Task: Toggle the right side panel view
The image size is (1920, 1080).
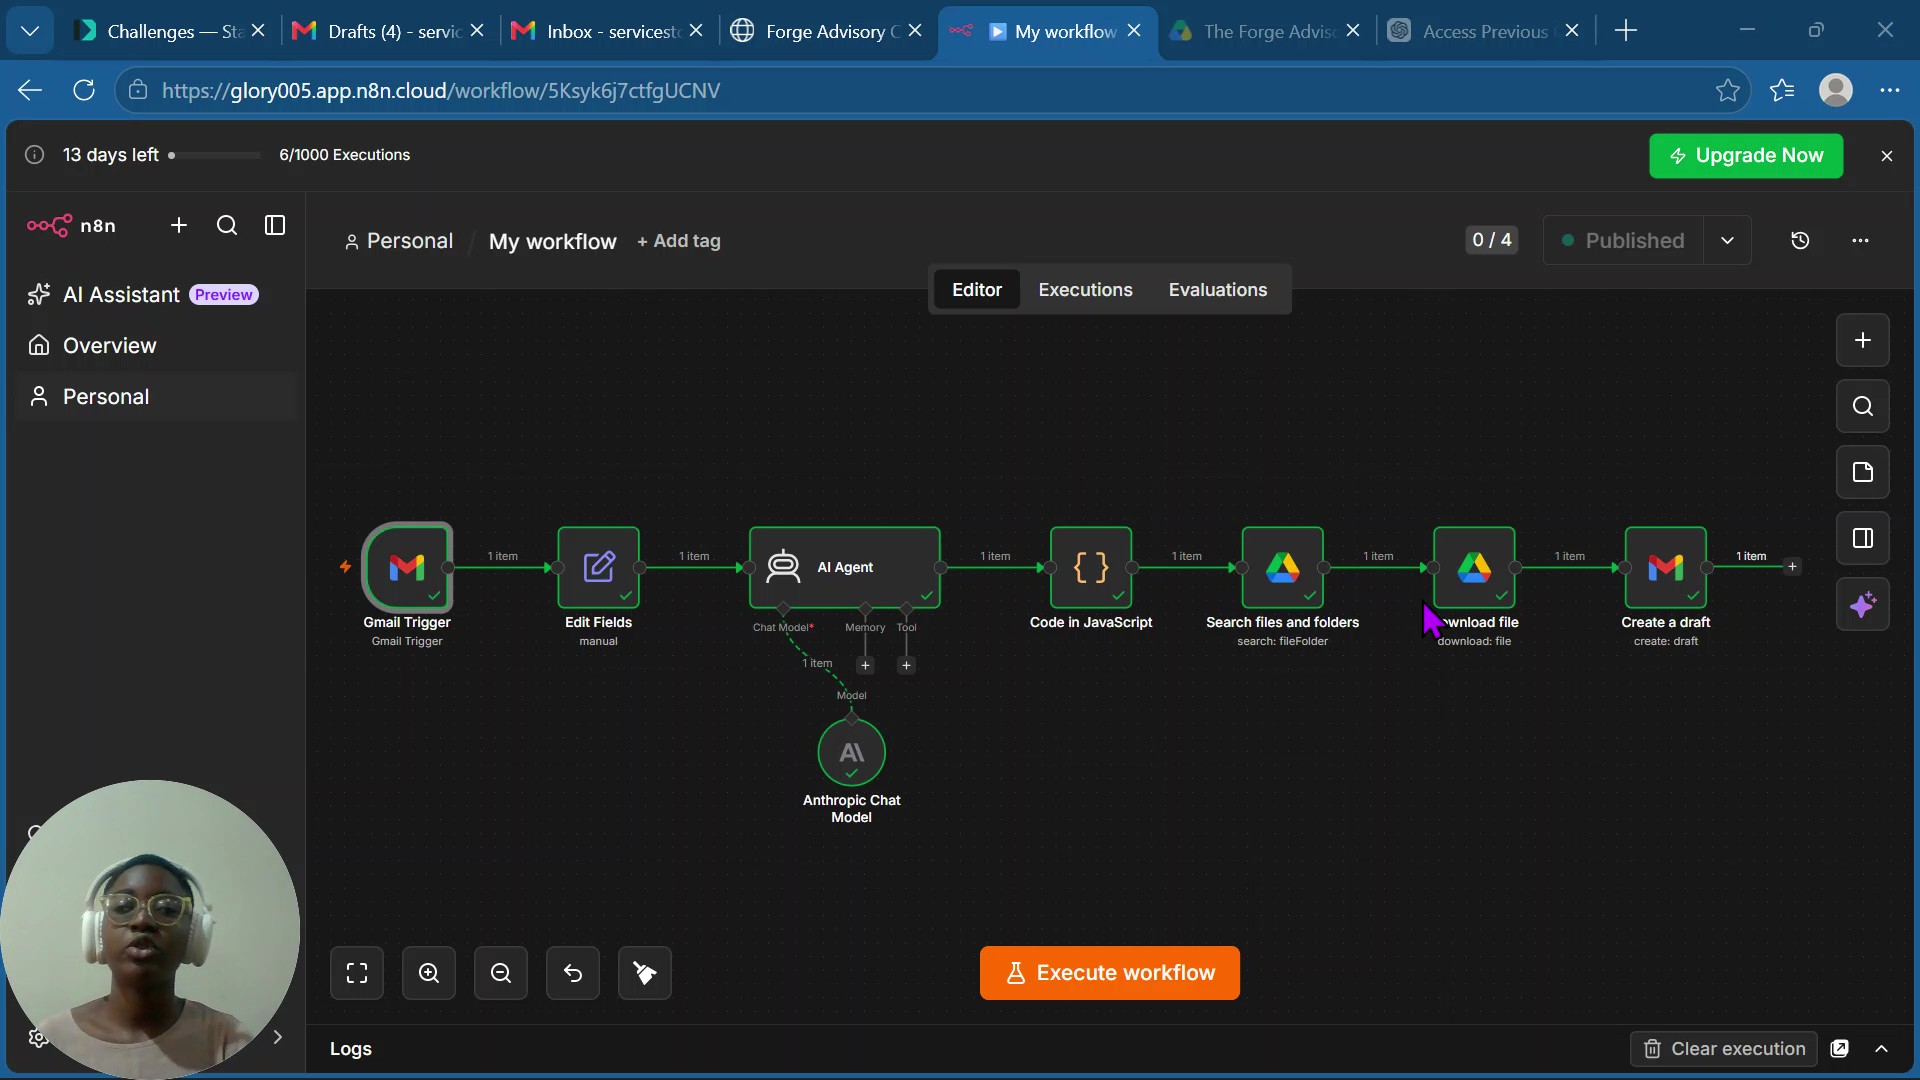Action: (1862, 538)
